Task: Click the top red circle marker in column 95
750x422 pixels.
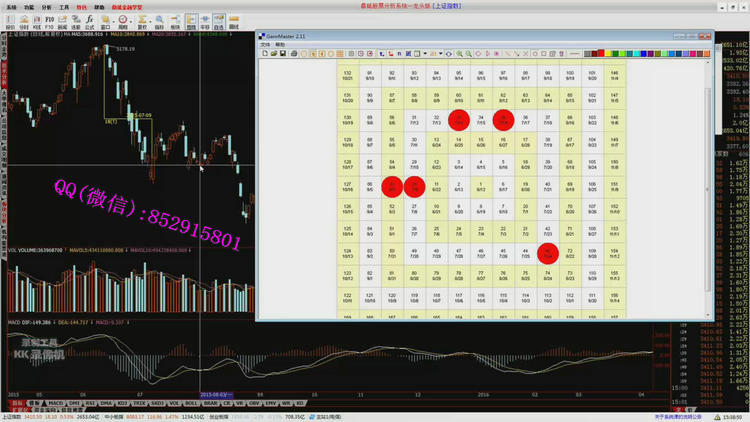Action: point(459,120)
